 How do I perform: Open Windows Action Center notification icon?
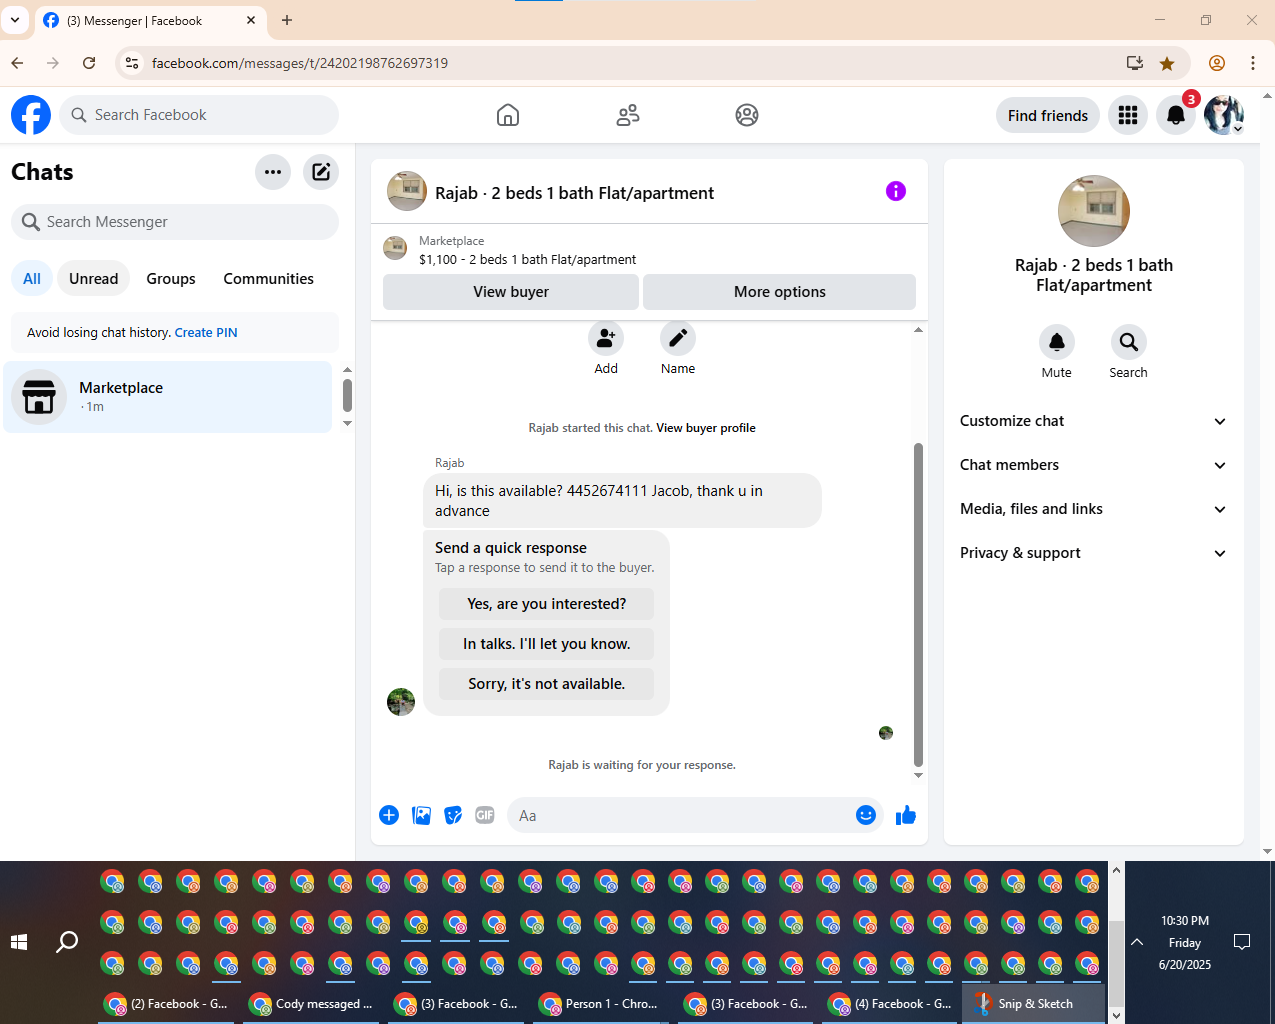pyautogui.click(x=1242, y=942)
